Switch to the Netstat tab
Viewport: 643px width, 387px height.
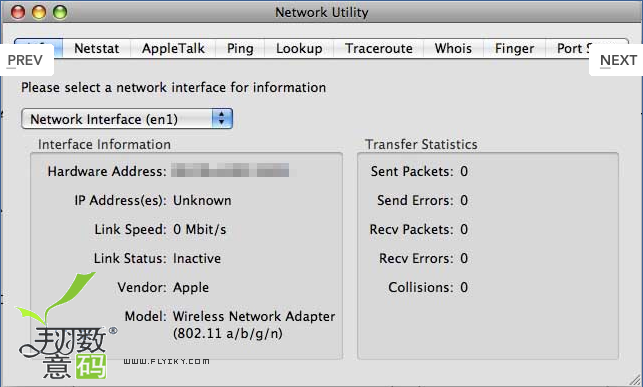[97, 48]
